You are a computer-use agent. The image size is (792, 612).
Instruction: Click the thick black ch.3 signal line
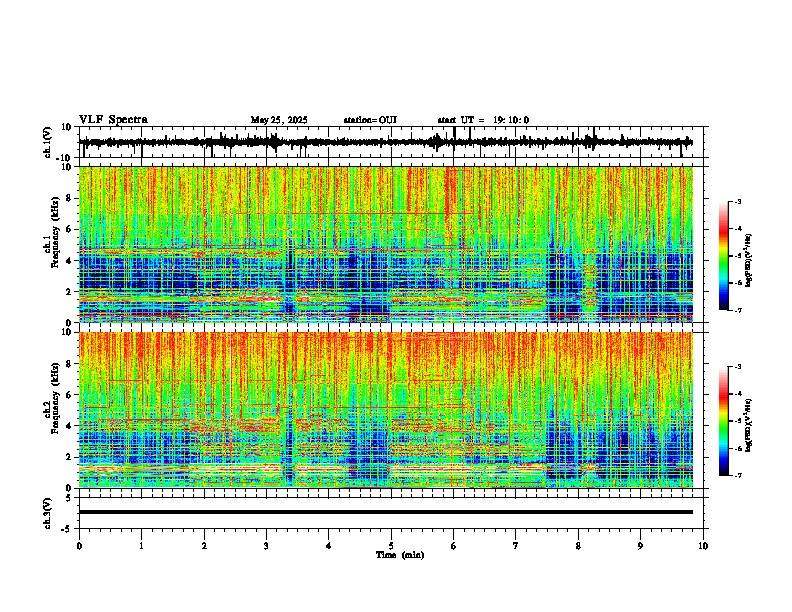click(x=386, y=512)
